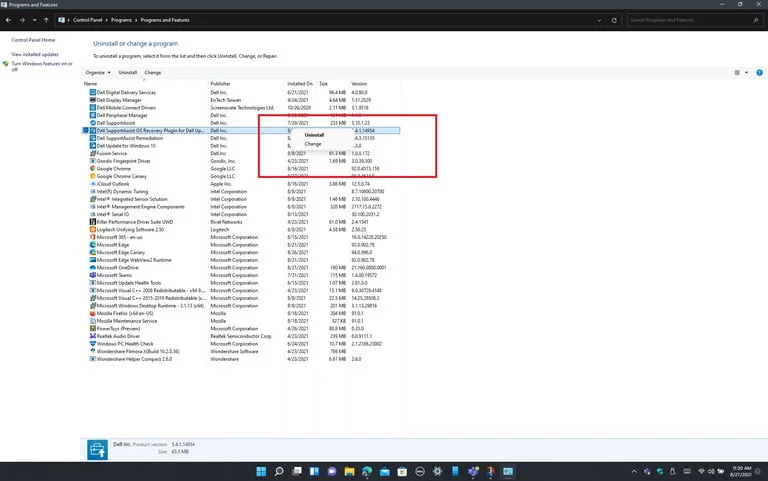Image resolution: width=768 pixels, height=481 pixels.
Task: Click the Dell Digital Delivery Services icon
Action: tap(93, 92)
